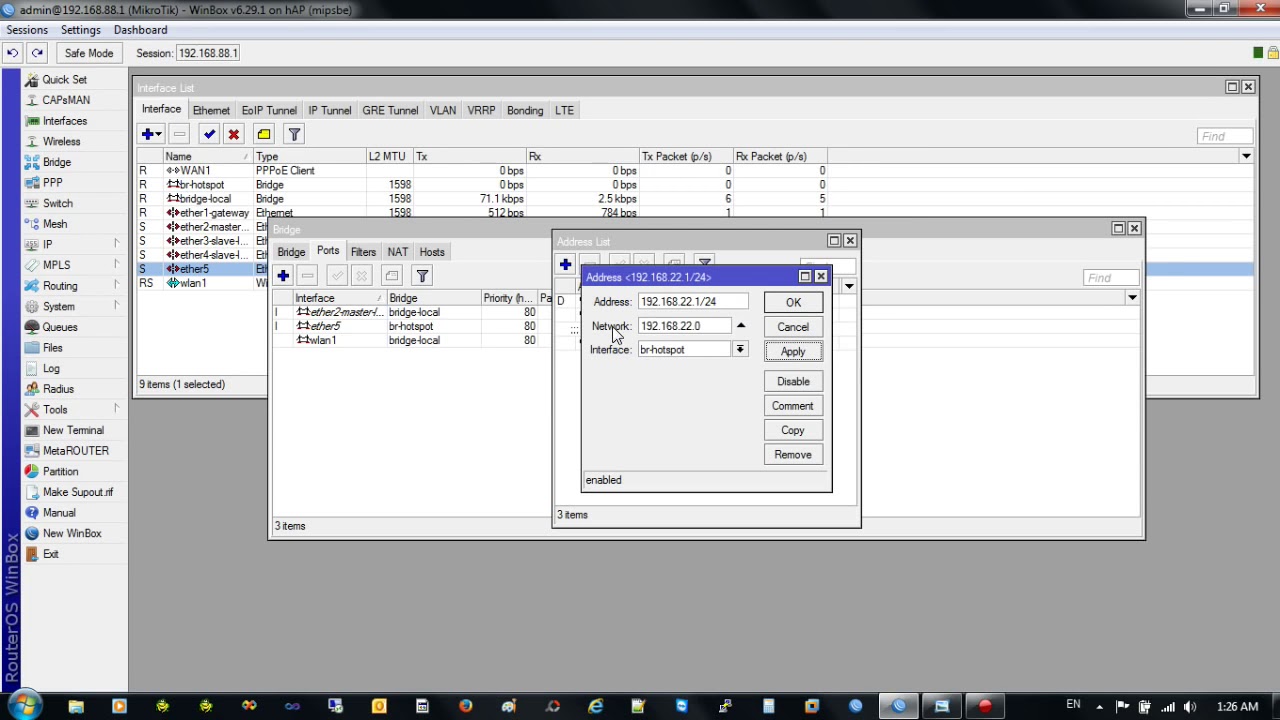Click undo arrow in toolbar
Viewport: 1280px width, 720px height.
(13, 53)
